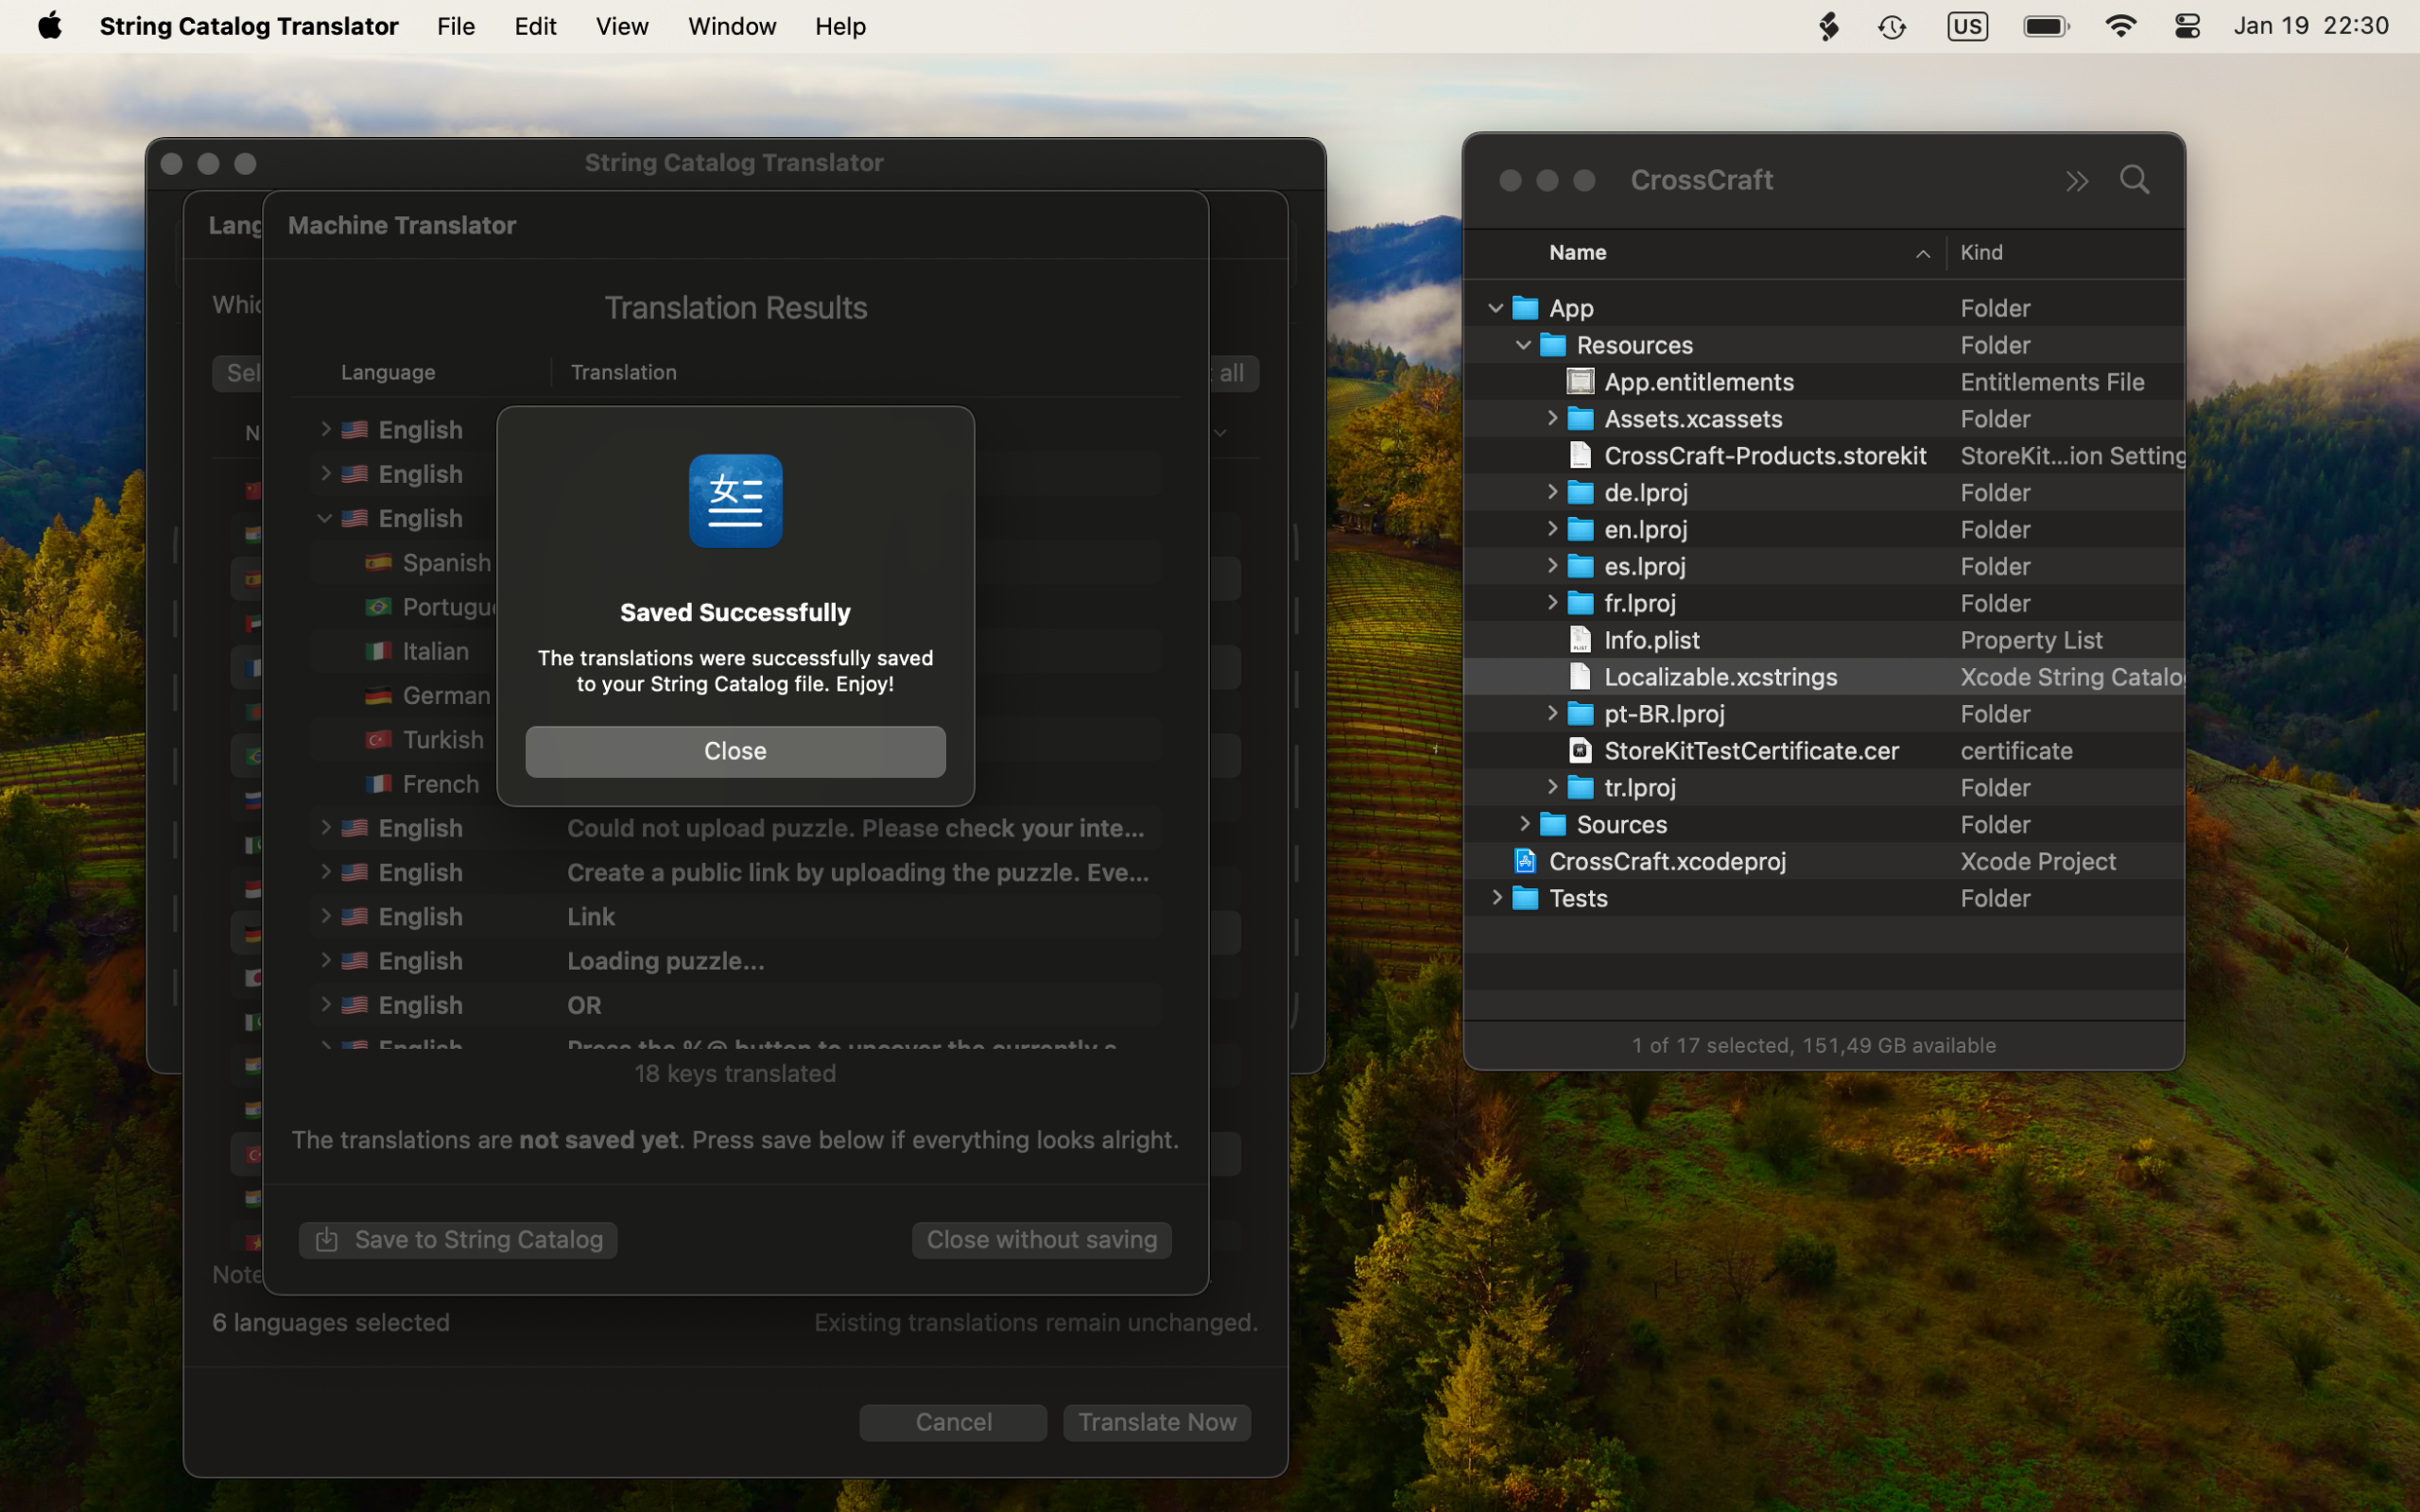This screenshot has width=2420, height=1512.
Task: Expand the English row for OR
Action: click(325, 1004)
